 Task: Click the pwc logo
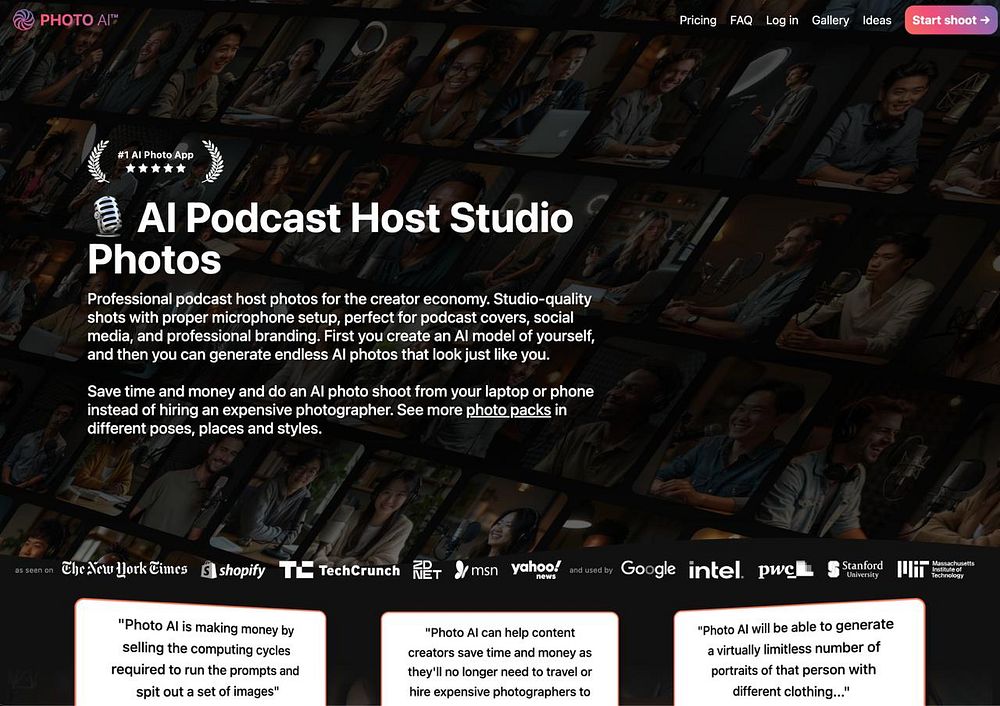(785, 570)
